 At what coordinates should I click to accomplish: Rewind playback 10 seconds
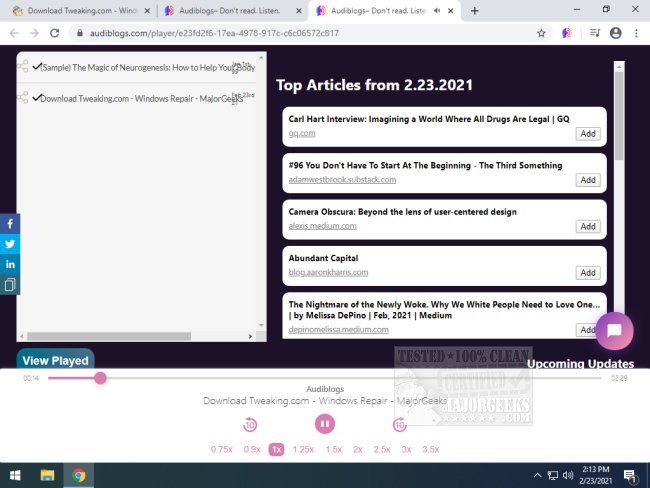pos(250,425)
